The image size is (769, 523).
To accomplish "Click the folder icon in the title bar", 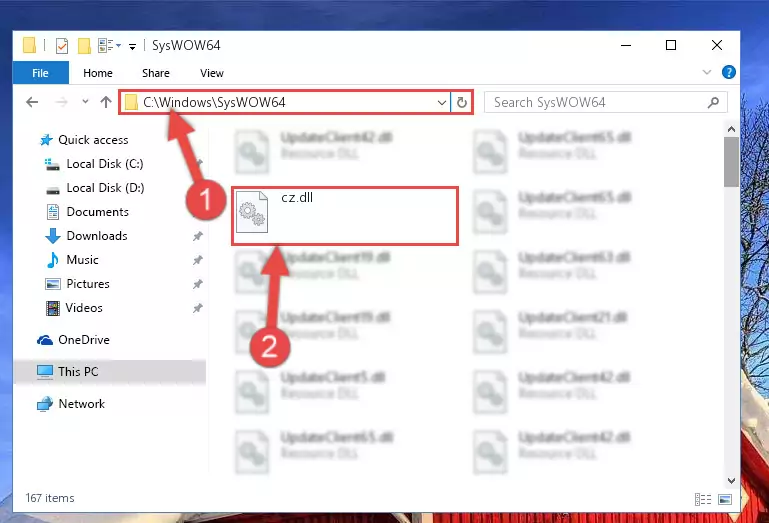I will click(29, 45).
